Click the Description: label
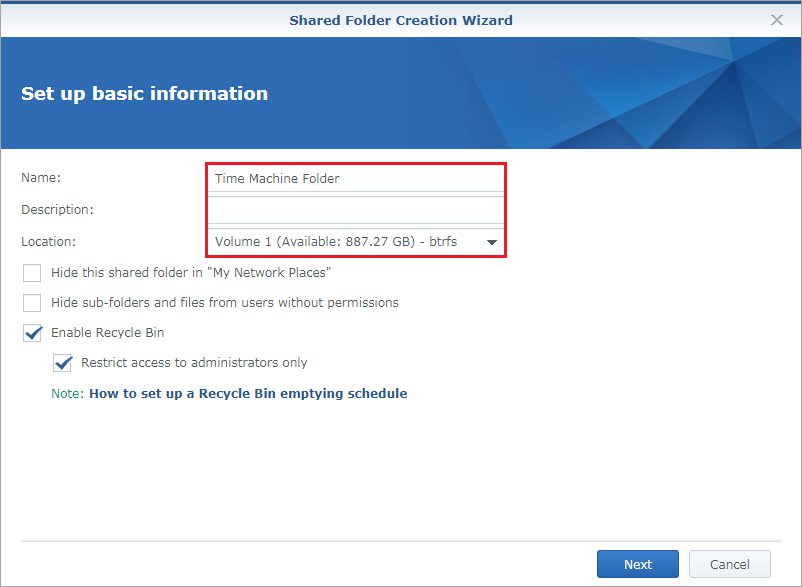The image size is (802, 587). click(x=57, y=210)
